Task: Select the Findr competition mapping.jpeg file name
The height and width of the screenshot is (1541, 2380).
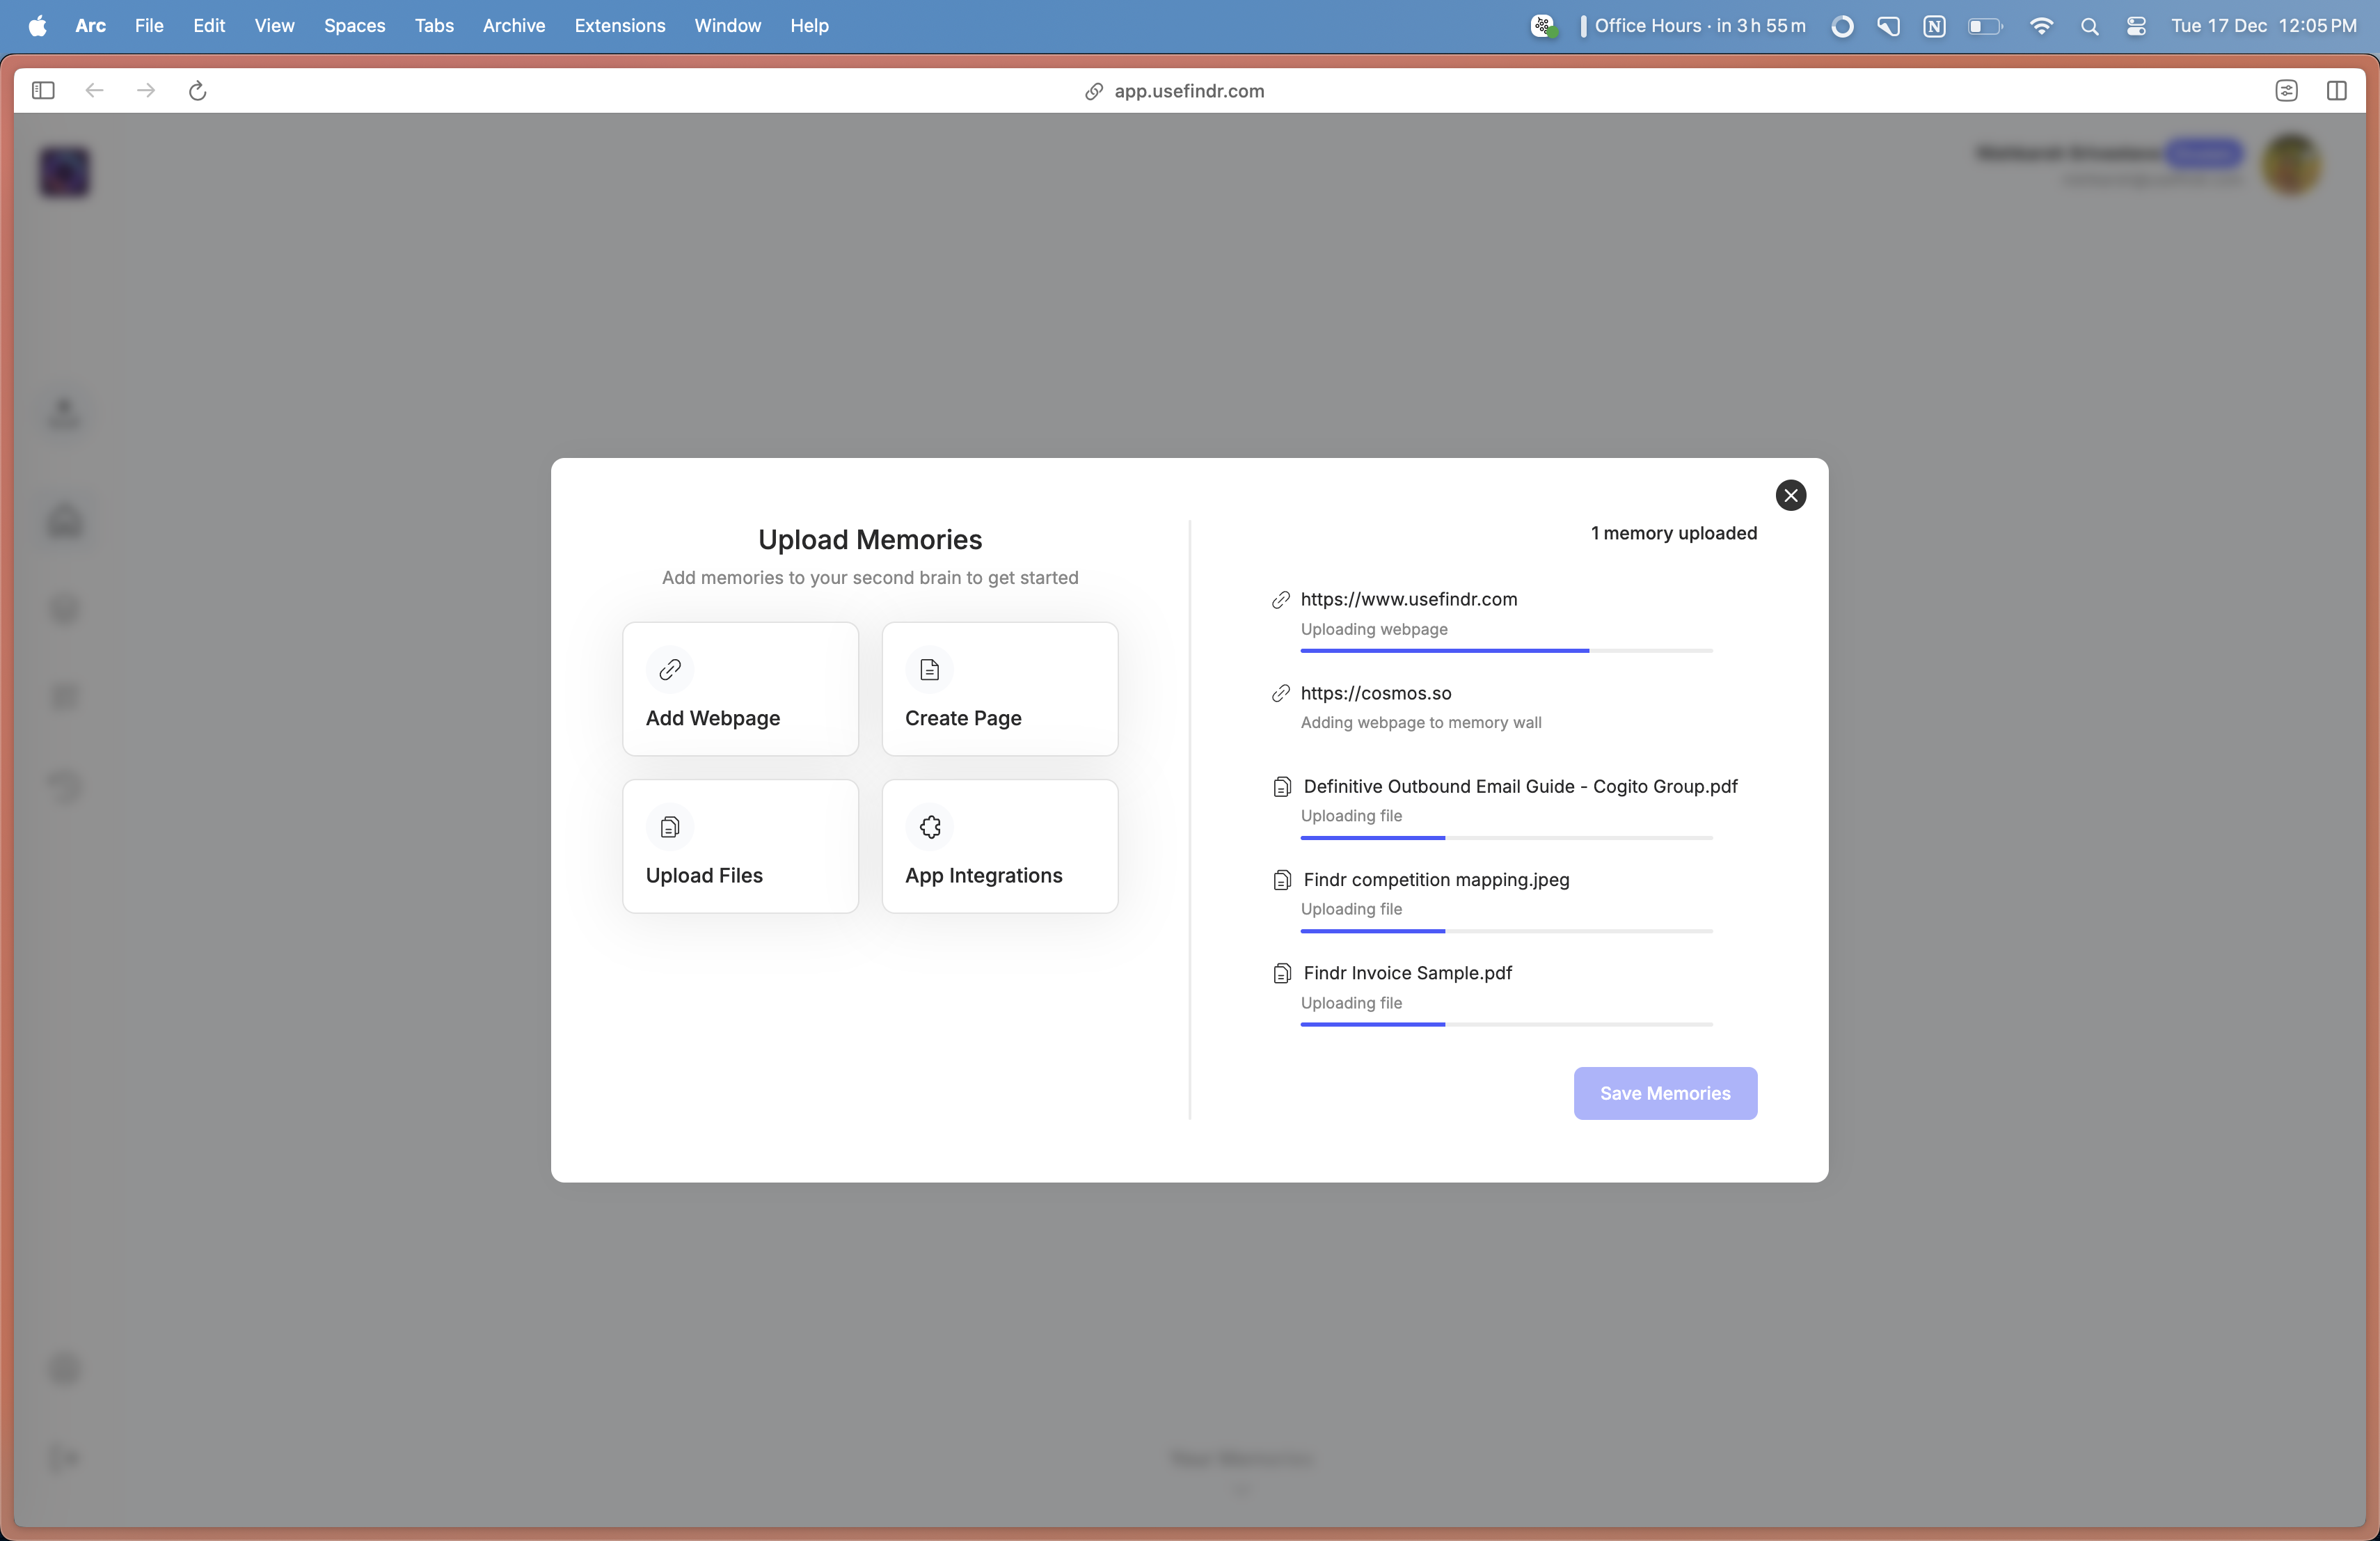Action: coord(1437,880)
